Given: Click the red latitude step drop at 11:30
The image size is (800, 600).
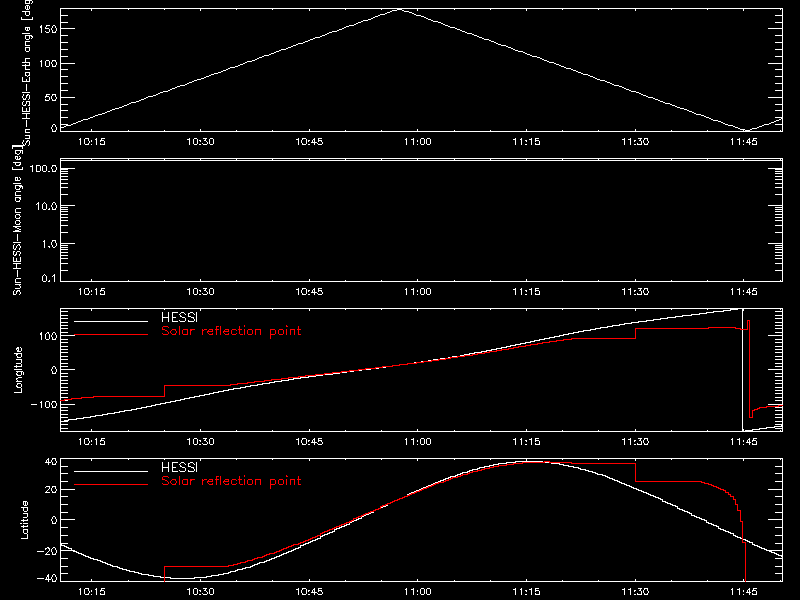Looking at the screenshot, I should [x=636, y=472].
